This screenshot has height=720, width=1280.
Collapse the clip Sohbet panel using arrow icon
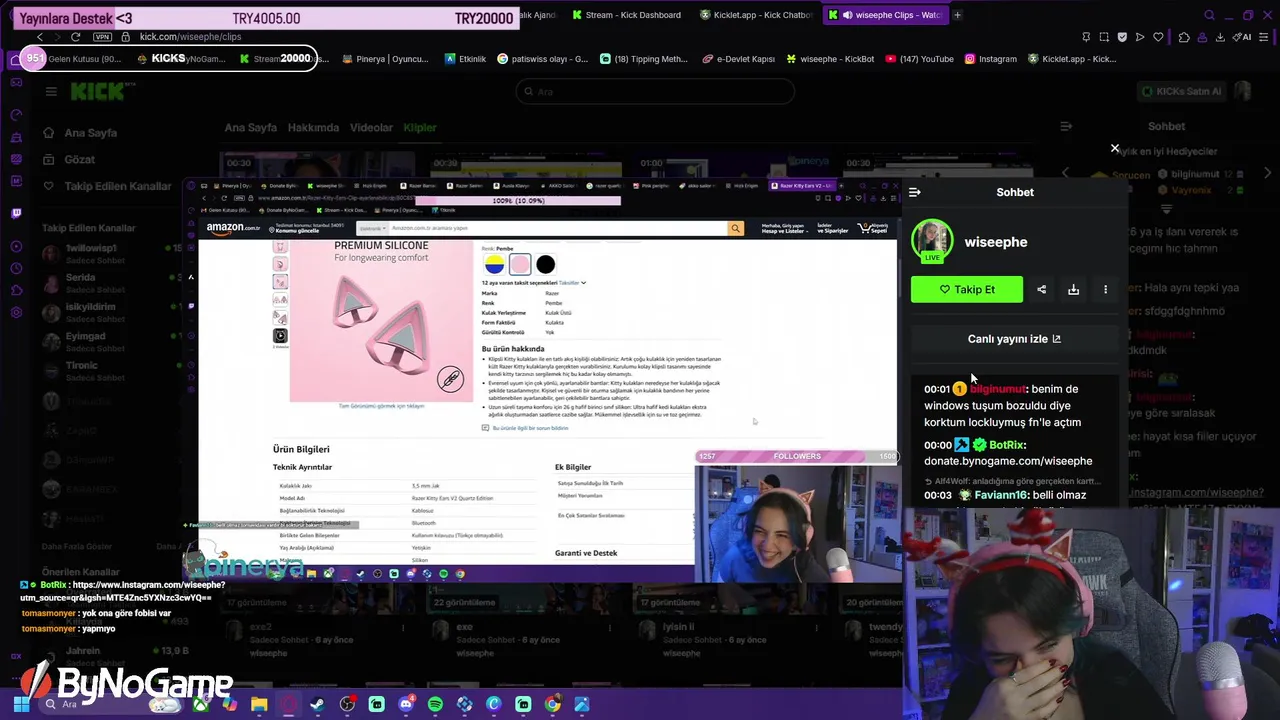(x=915, y=192)
